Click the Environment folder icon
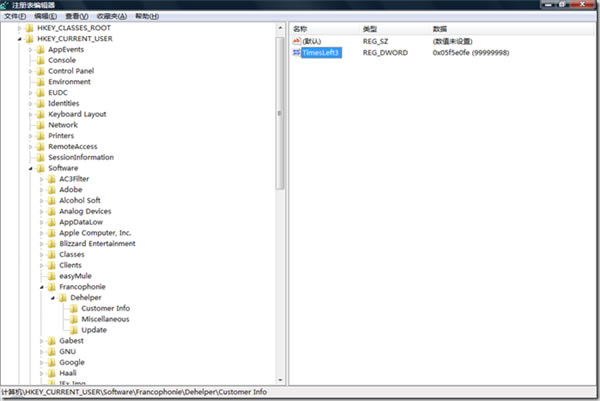600x401 pixels. pyautogui.click(x=41, y=82)
